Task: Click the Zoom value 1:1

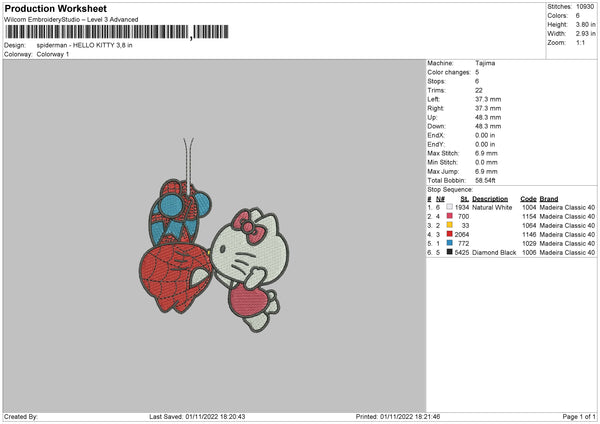Action: pyautogui.click(x=580, y=43)
